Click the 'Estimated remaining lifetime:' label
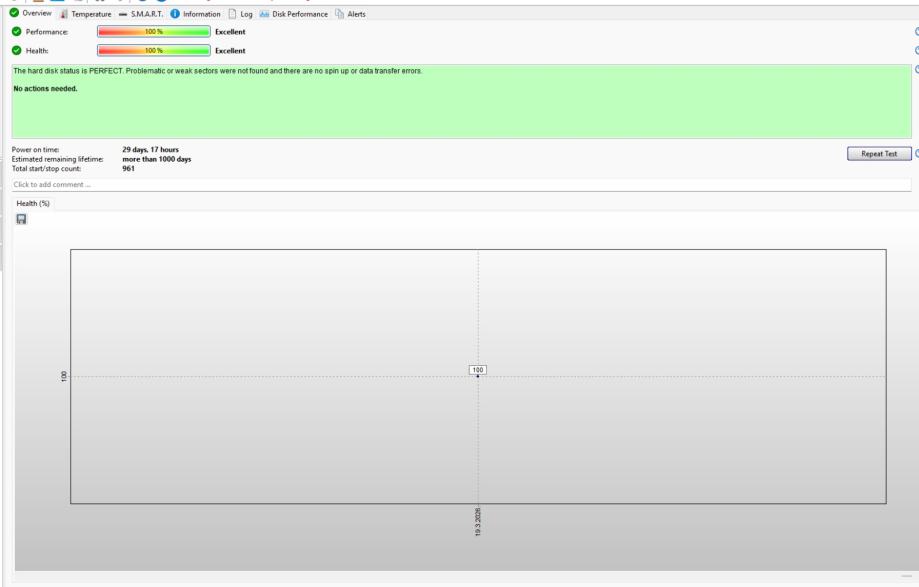Screen dimensions: 919x587 click(57, 159)
